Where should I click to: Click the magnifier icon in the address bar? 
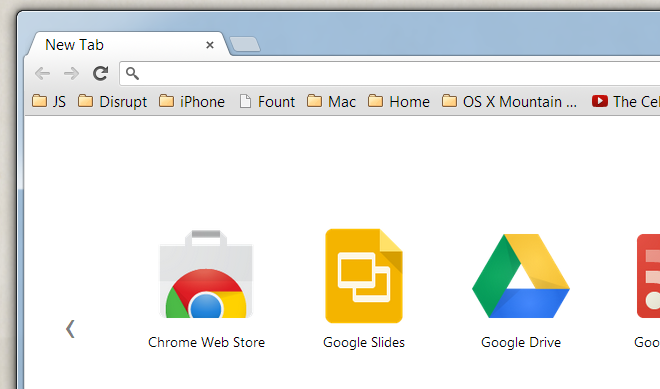tap(132, 73)
